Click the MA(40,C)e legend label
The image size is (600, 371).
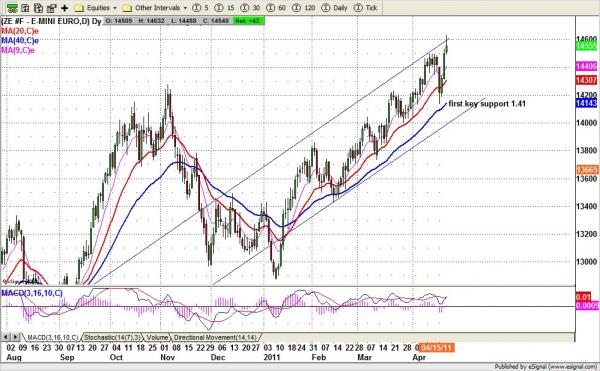[x=20, y=41]
